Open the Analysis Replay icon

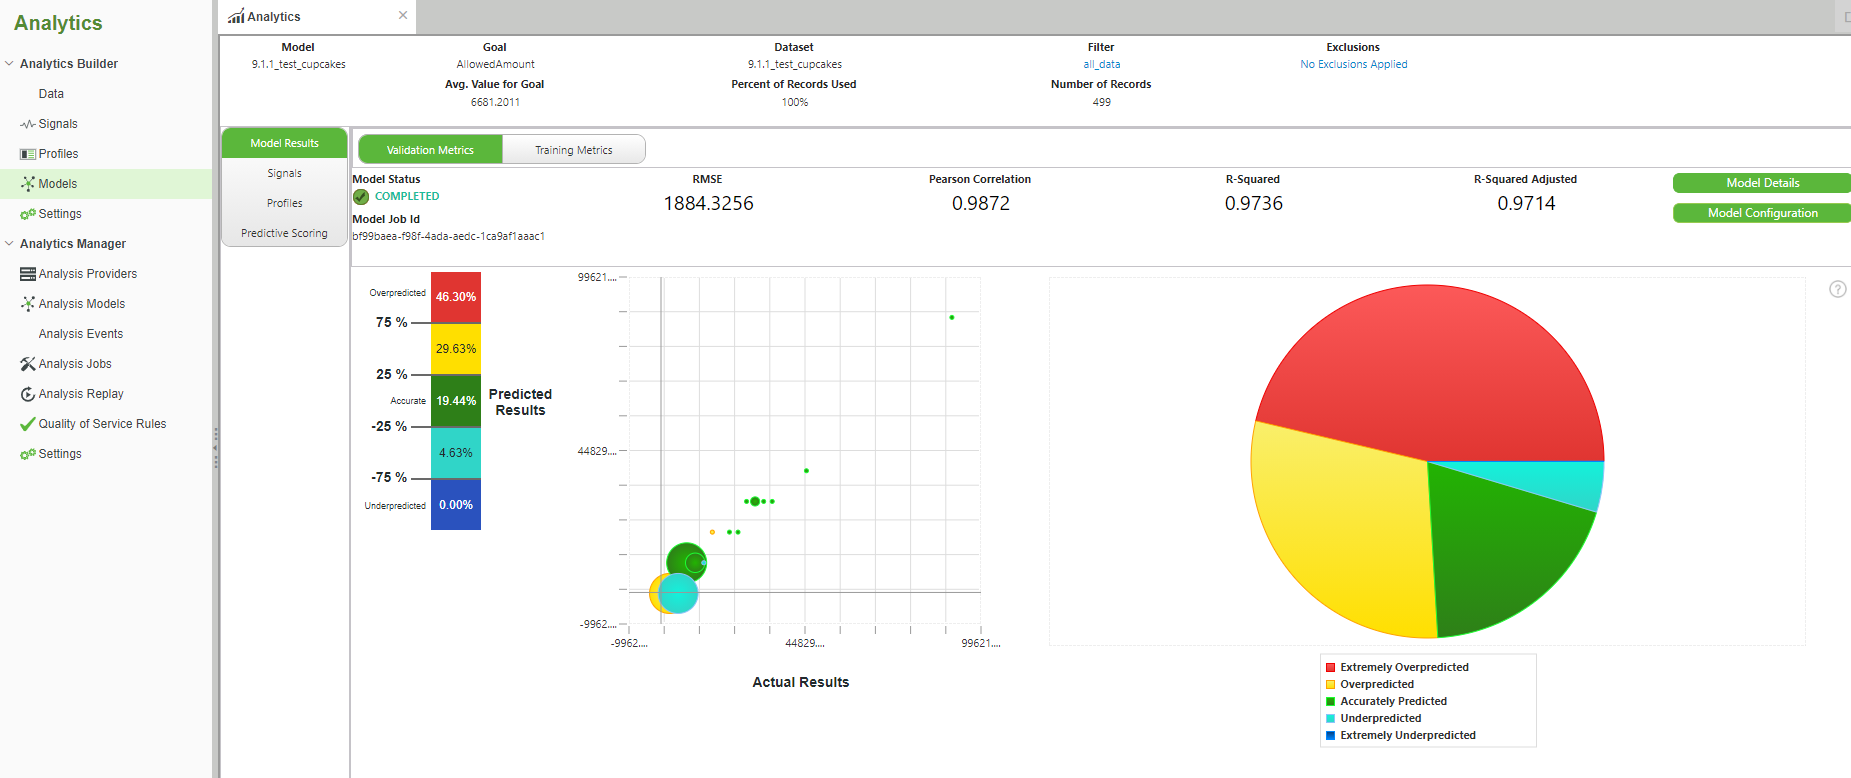27,394
